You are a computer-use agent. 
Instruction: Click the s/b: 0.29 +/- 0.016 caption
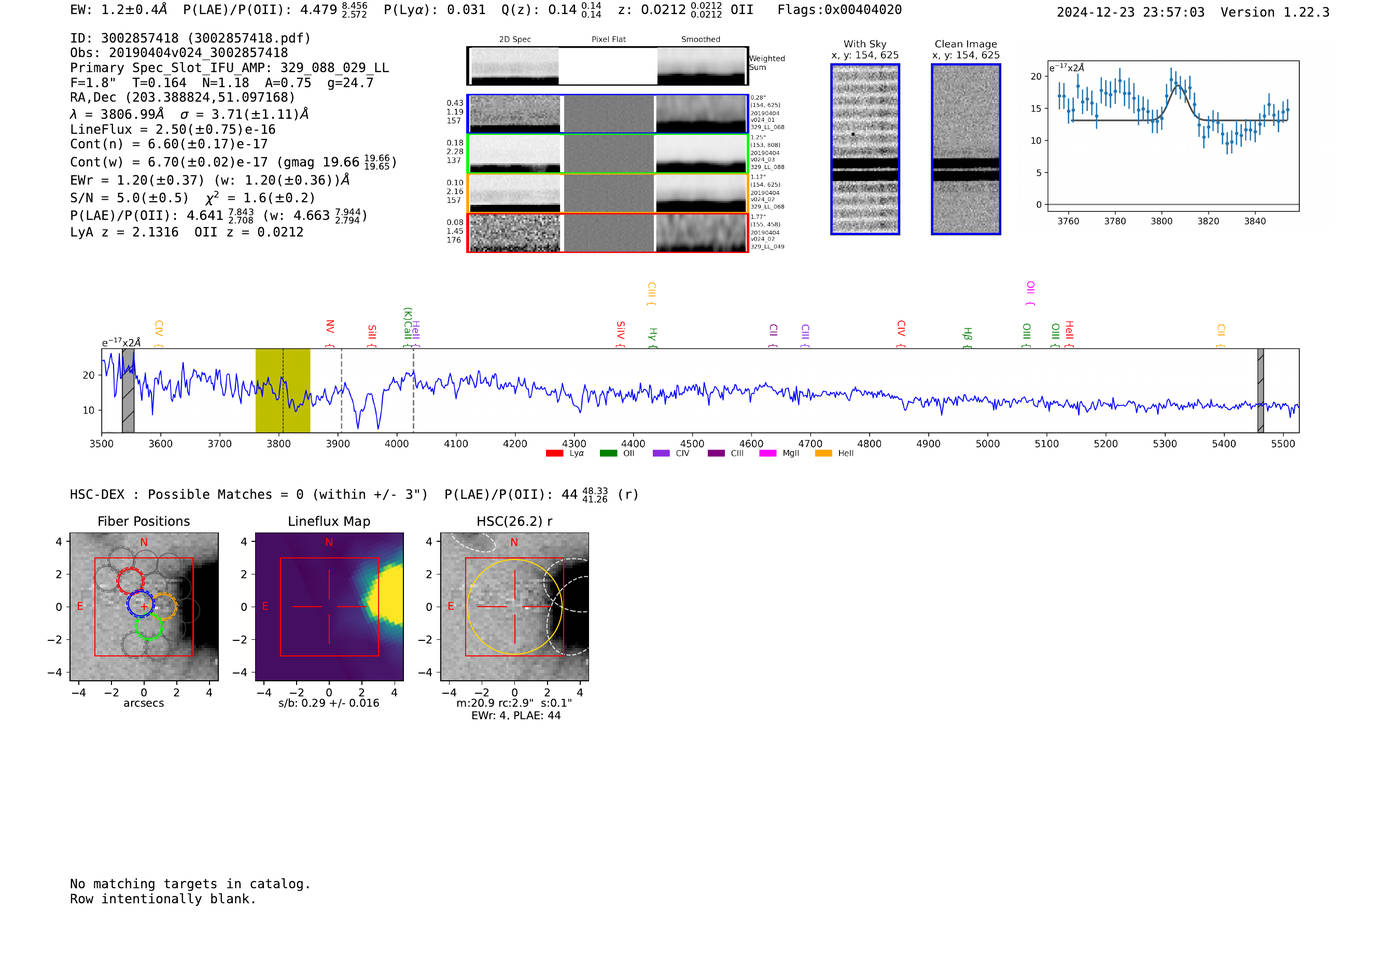point(329,703)
